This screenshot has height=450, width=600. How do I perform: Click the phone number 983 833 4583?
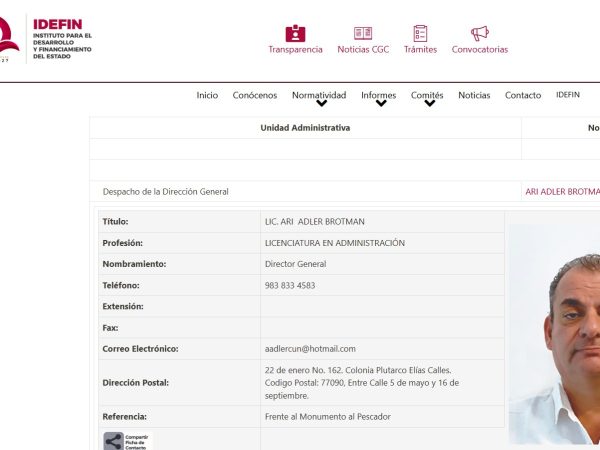coord(290,285)
